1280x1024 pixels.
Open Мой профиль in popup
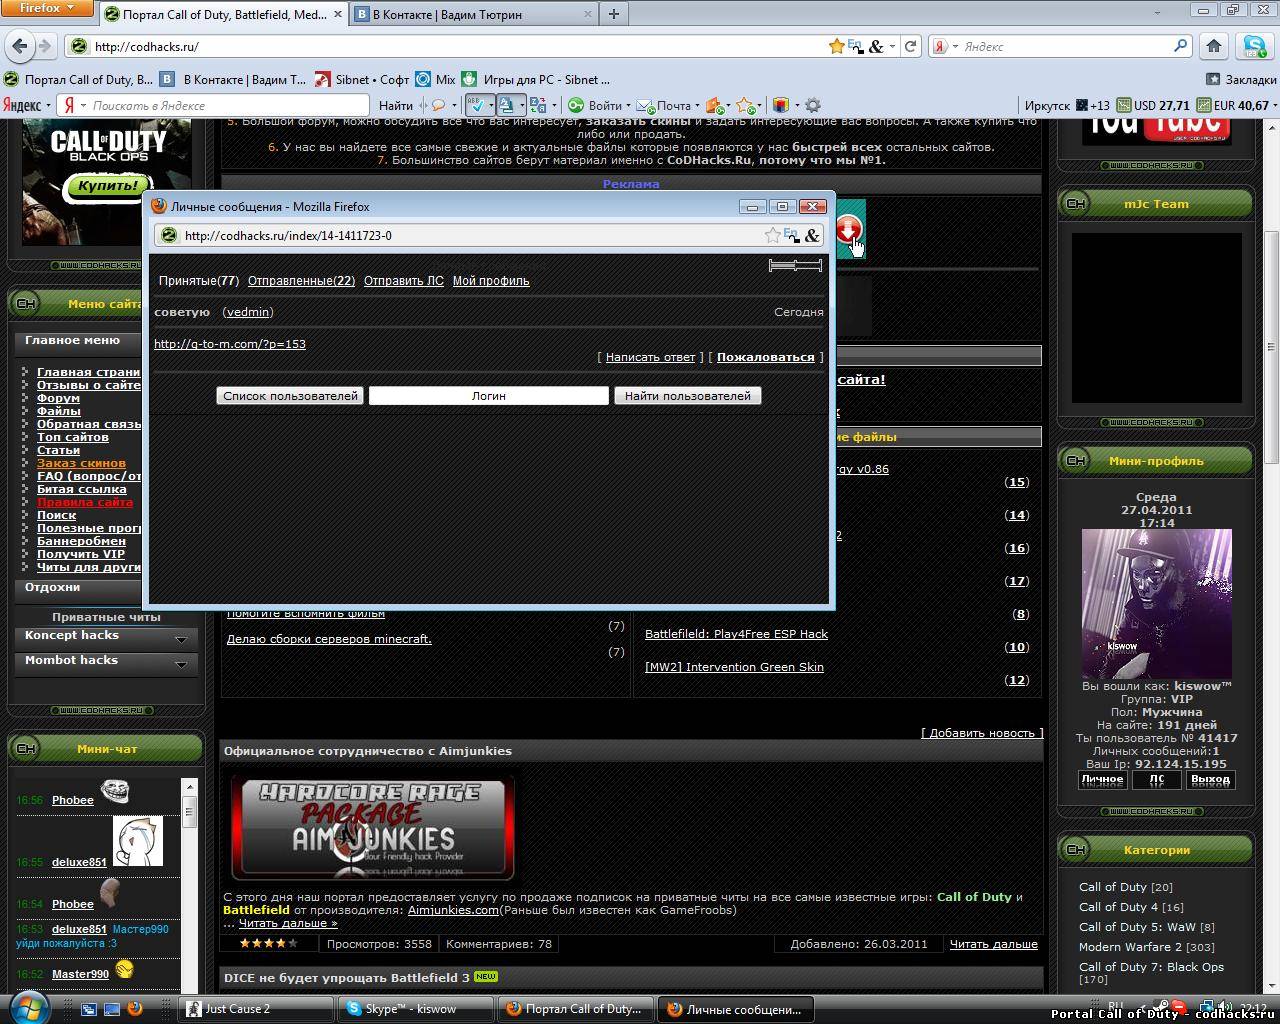(491, 281)
